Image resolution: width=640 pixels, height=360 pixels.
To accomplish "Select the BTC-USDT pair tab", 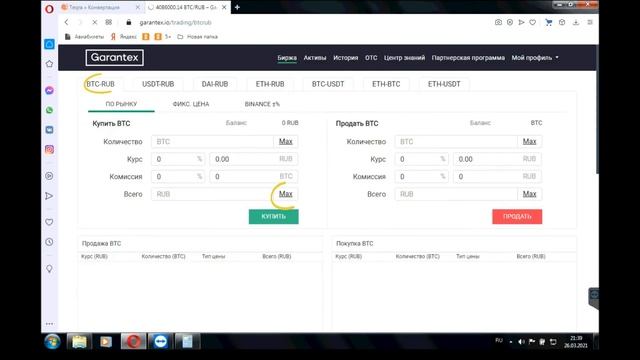I will 328,84.
